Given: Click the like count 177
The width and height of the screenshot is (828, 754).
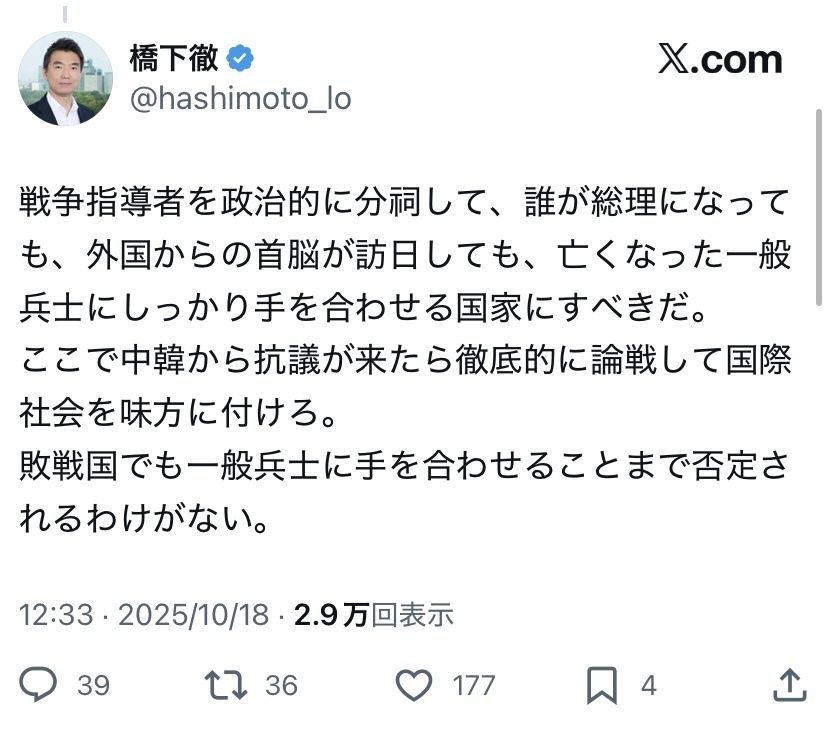Looking at the screenshot, I should tap(472, 685).
